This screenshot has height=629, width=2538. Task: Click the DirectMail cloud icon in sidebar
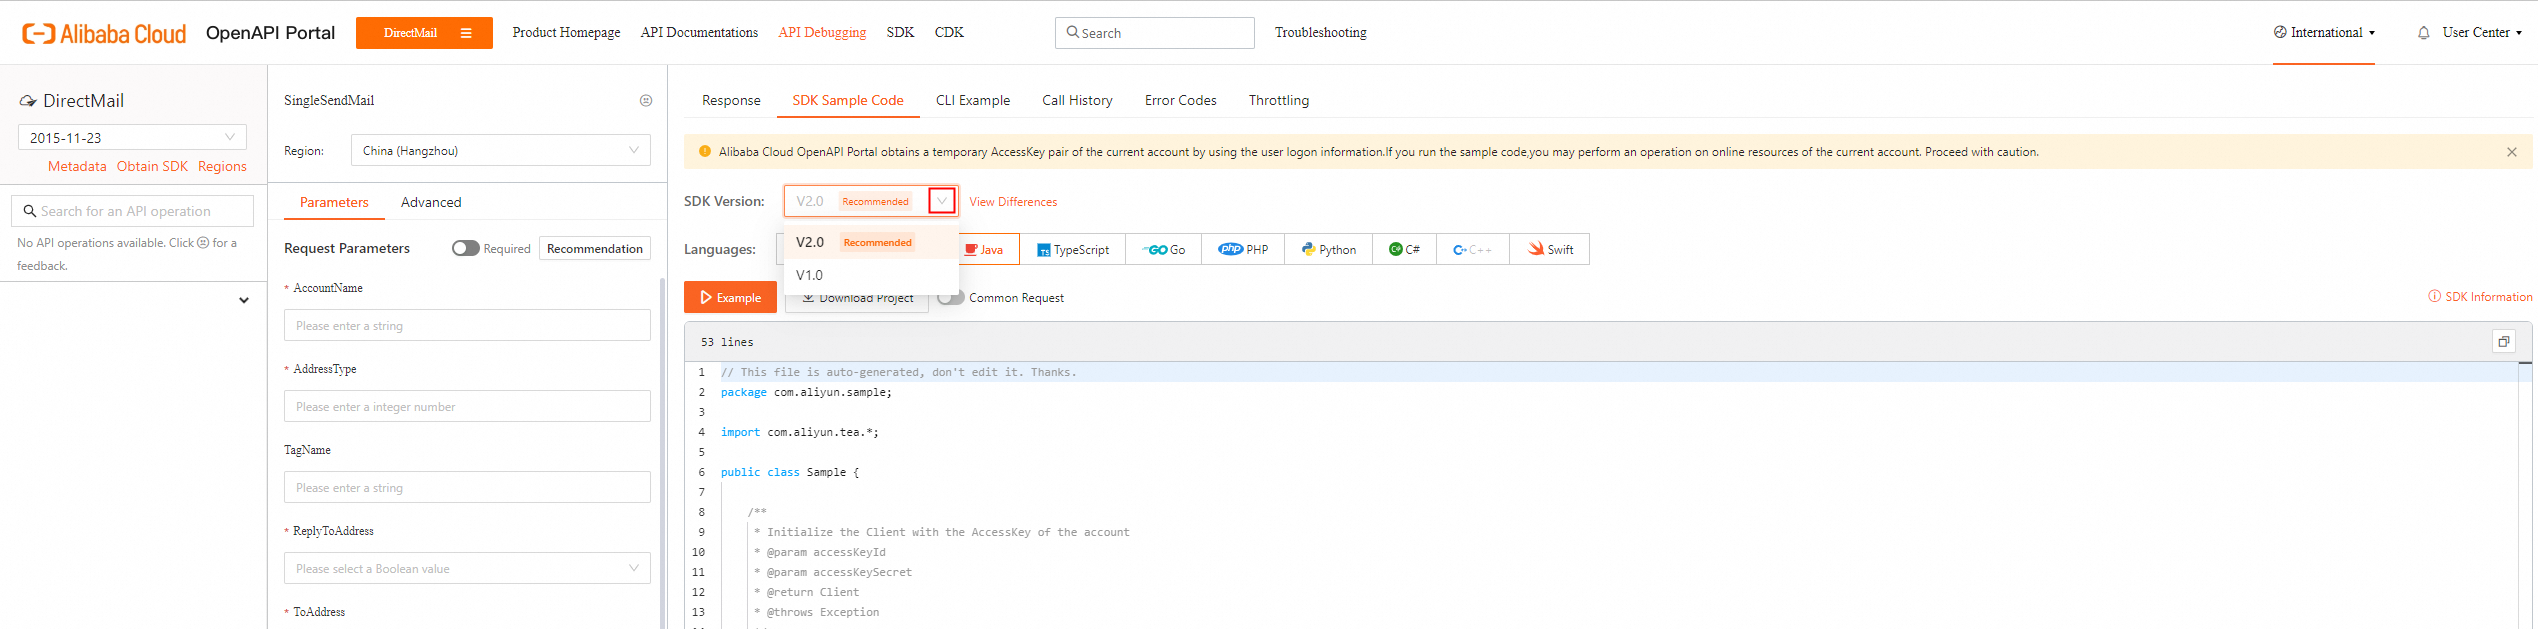[x=28, y=101]
